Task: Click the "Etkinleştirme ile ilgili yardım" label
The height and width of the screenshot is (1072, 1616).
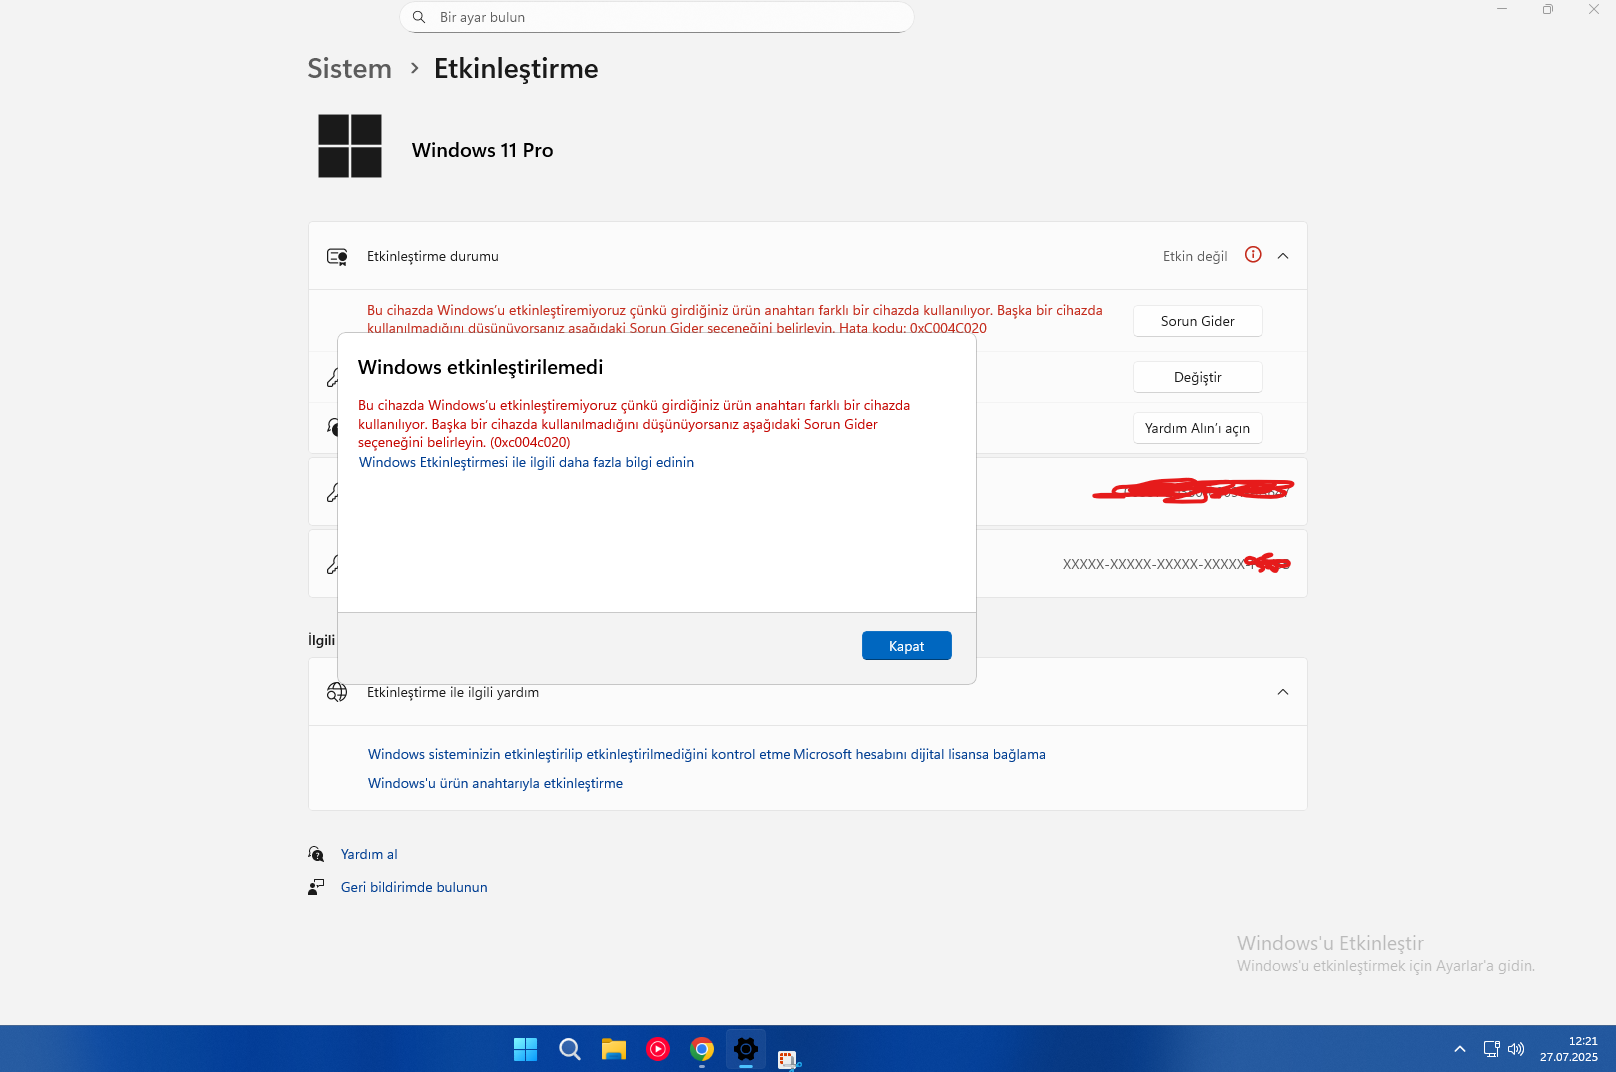Action: (452, 692)
